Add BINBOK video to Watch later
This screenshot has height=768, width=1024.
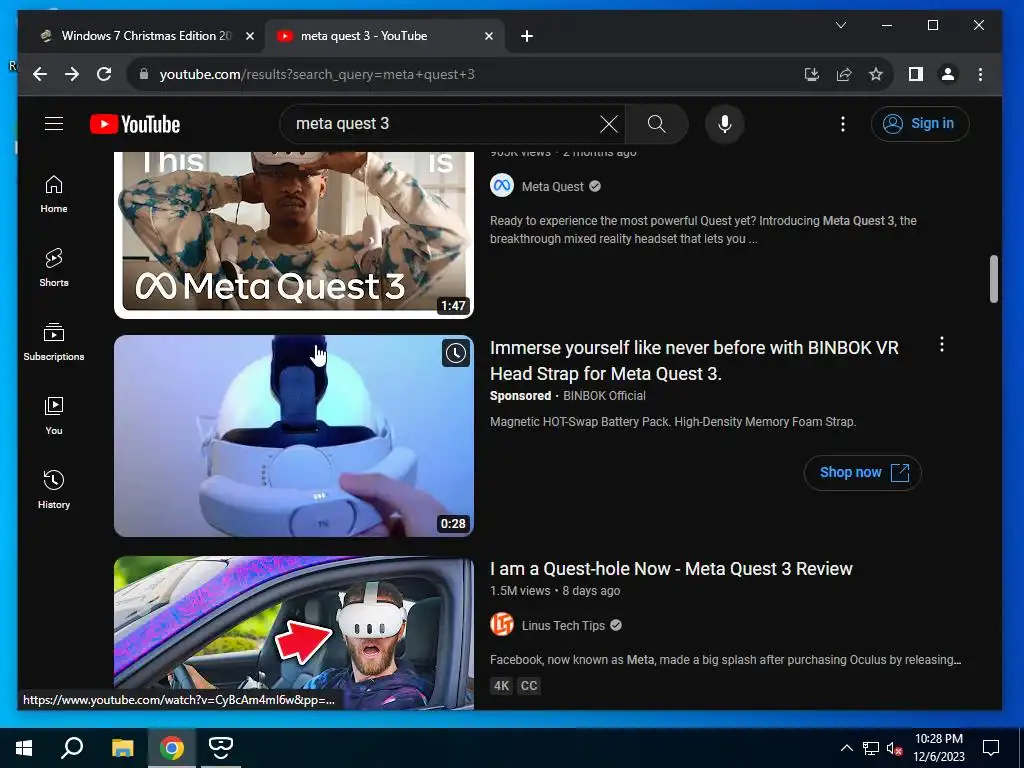[456, 353]
